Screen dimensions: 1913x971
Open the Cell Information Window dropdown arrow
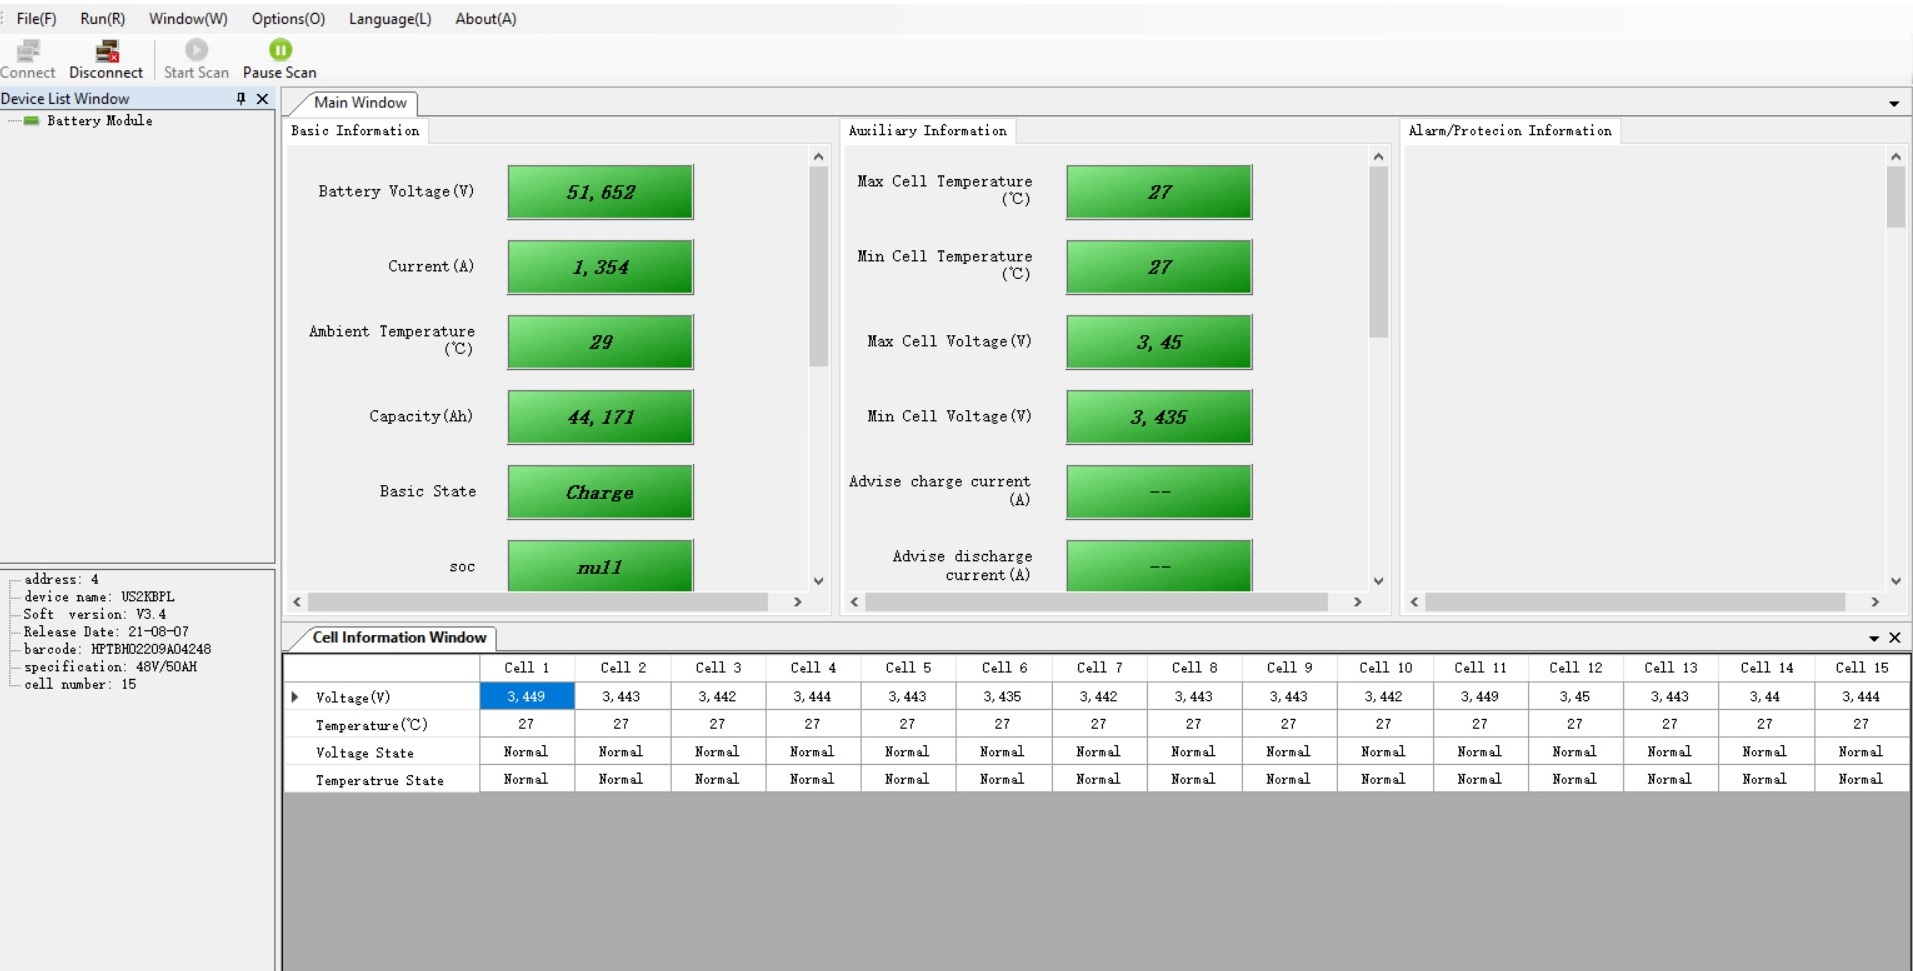pyautogui.click(x=1874, y=638)
